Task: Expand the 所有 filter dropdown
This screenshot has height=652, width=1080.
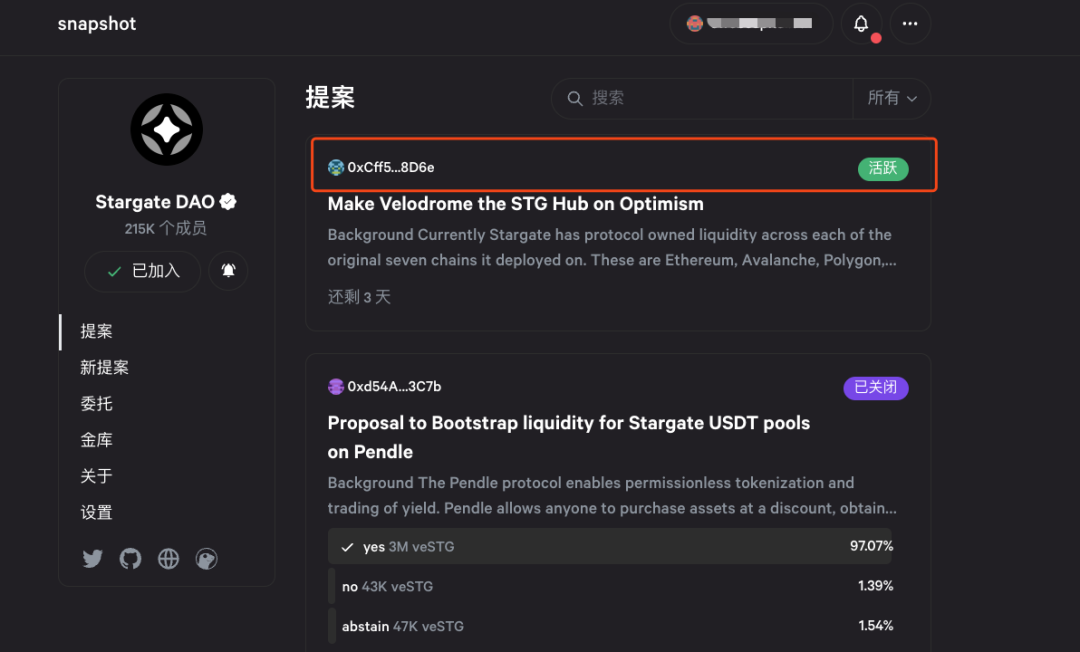Action: coord(891,98)
